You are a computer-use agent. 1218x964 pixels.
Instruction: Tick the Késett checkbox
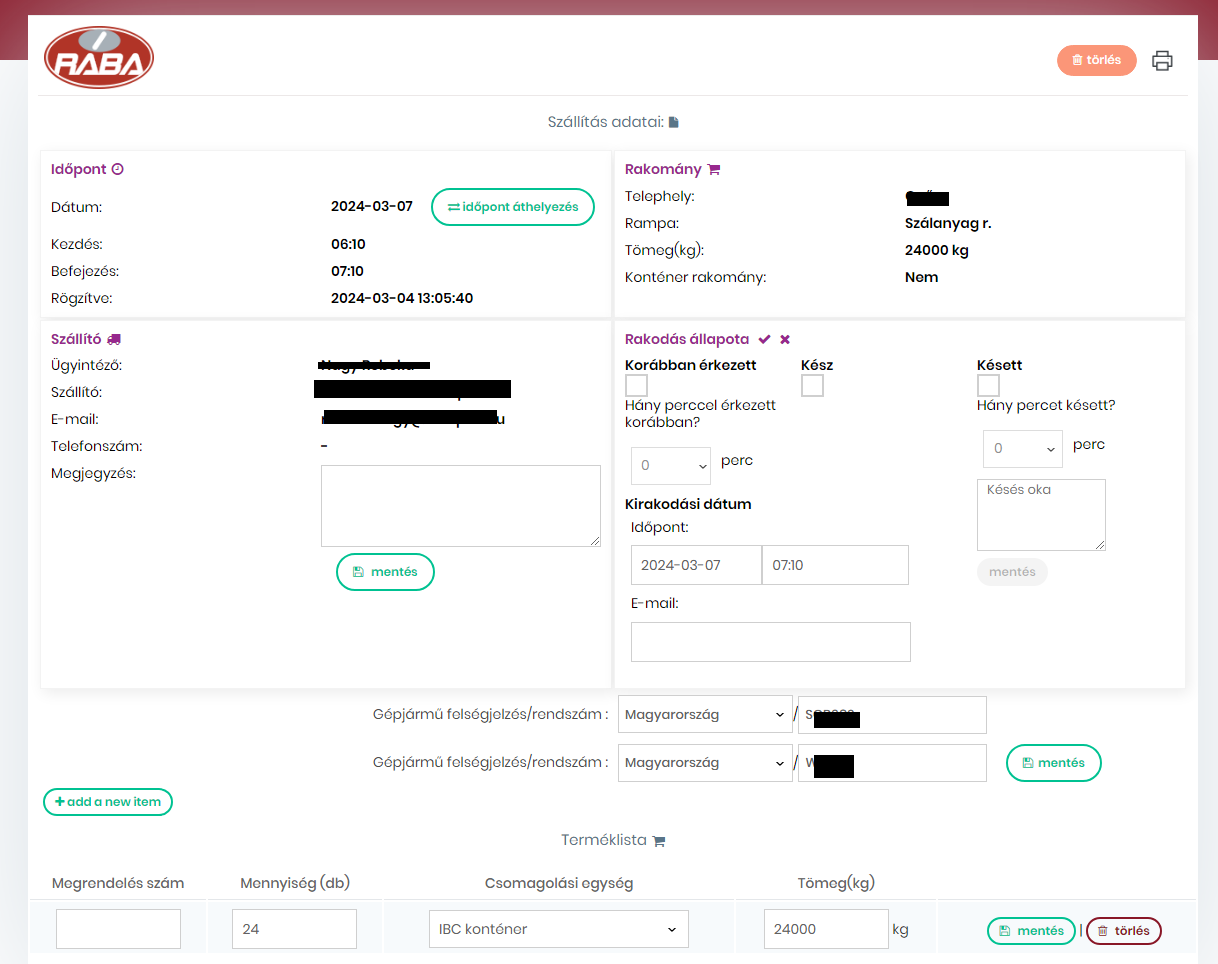tap(988, 385)
